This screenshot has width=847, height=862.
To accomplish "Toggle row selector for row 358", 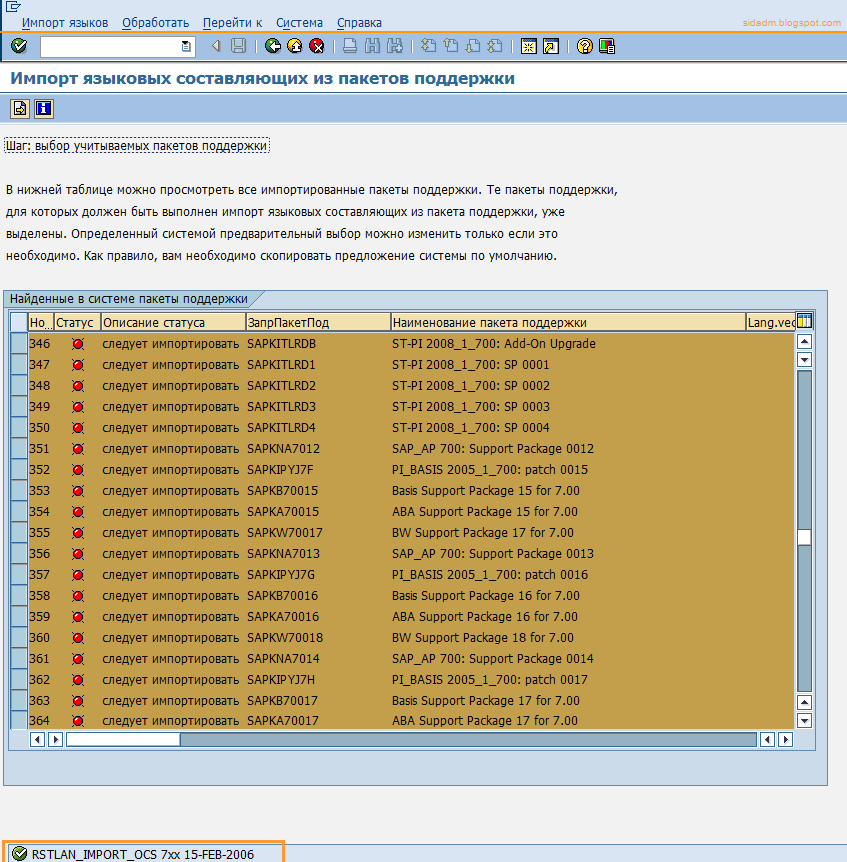I will [19, 595].
